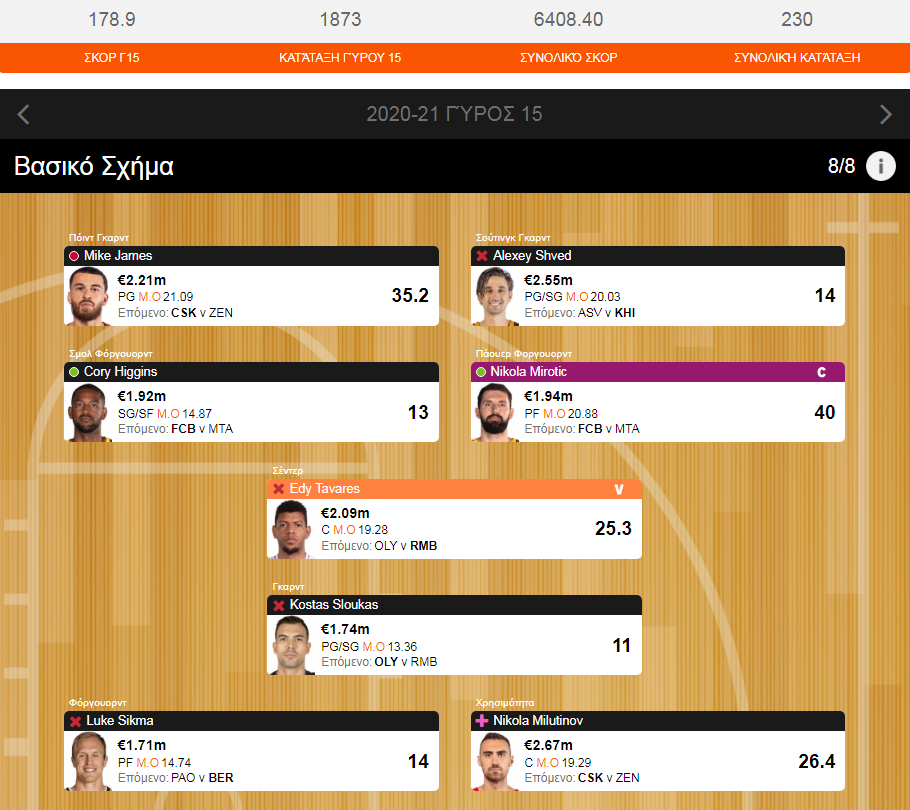Toggle vice-captain V badge on Edy Tavares
The width and height of the screenshot is (910, 810).
click(x=619, y=489)
